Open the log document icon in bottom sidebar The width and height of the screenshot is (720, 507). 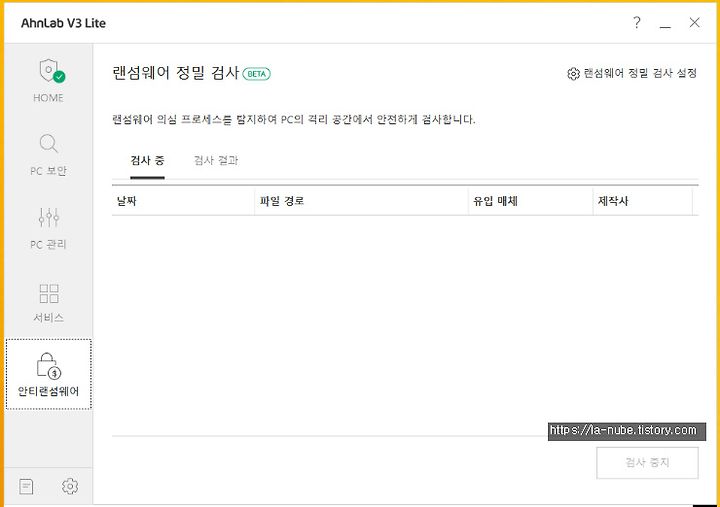(x=27, y=486)
